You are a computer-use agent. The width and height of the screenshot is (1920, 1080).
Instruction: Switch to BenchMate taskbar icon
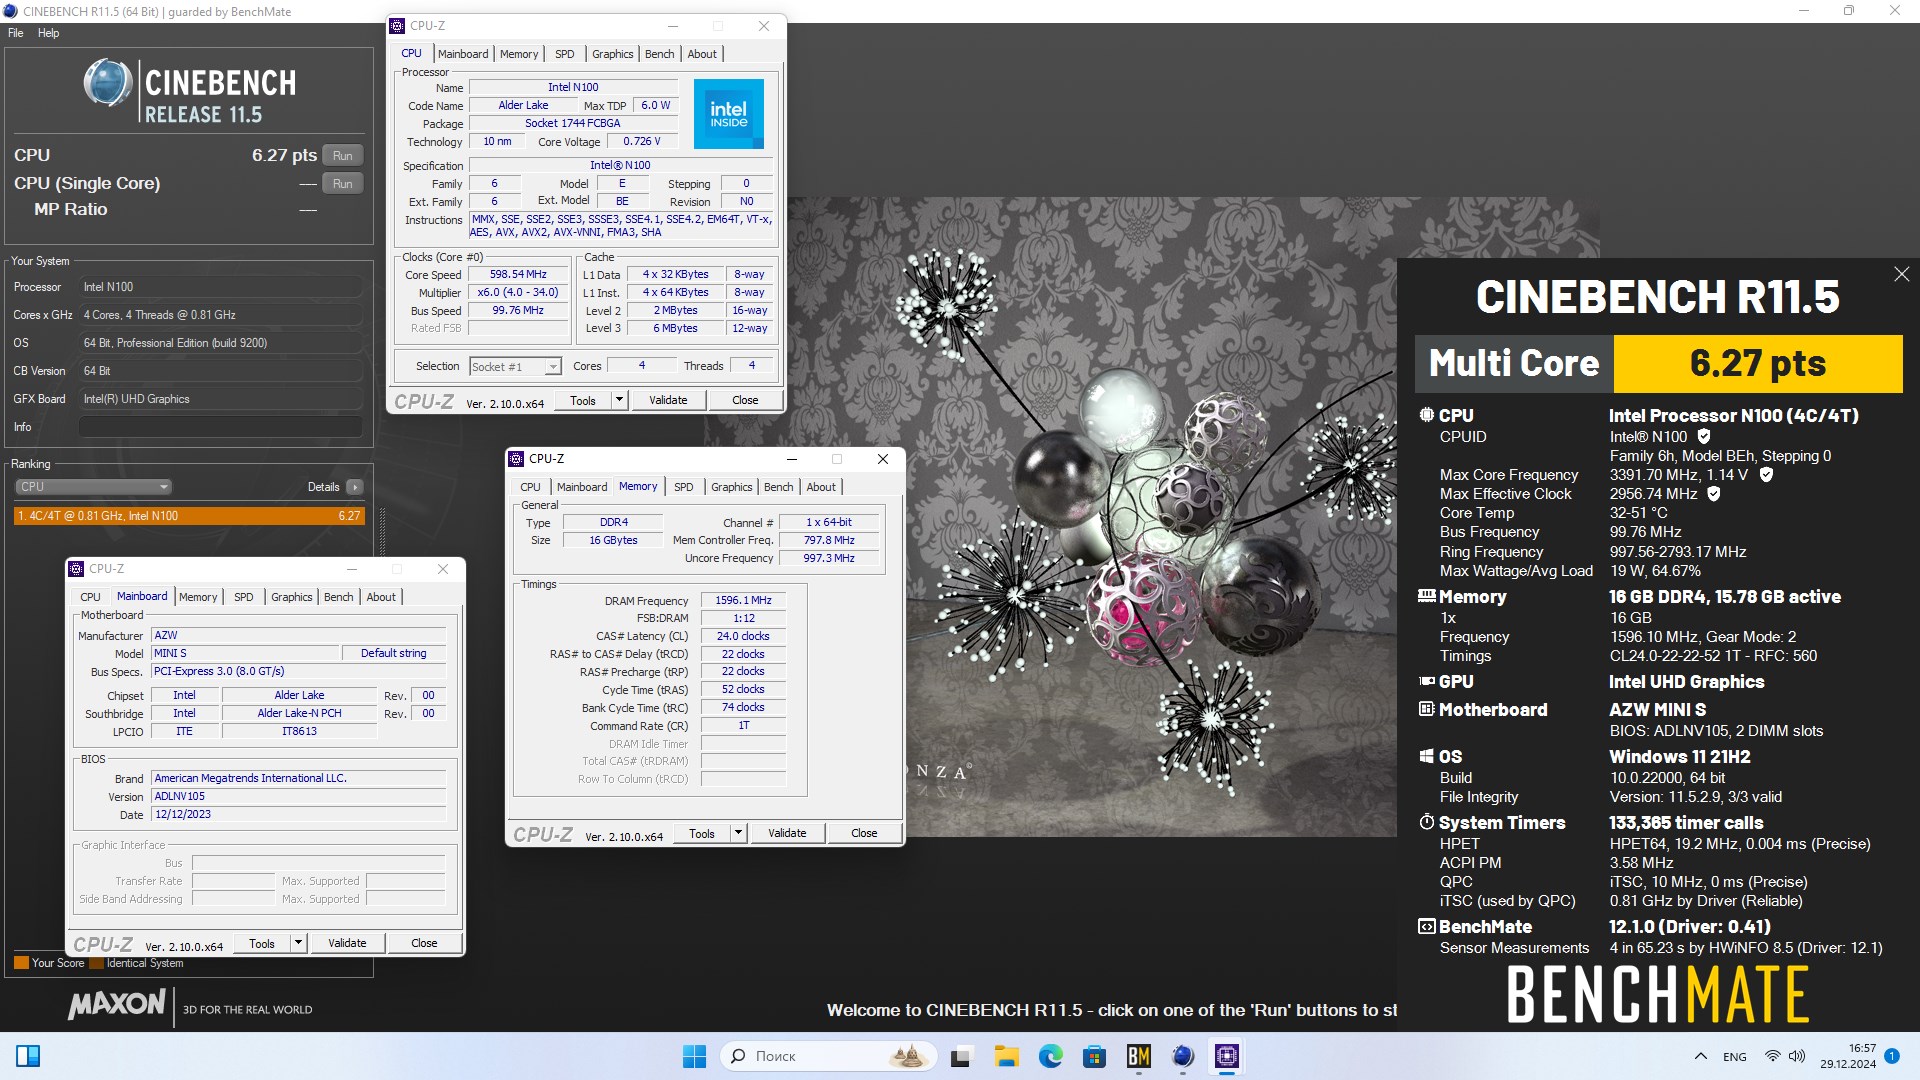click(1138, 1056)
